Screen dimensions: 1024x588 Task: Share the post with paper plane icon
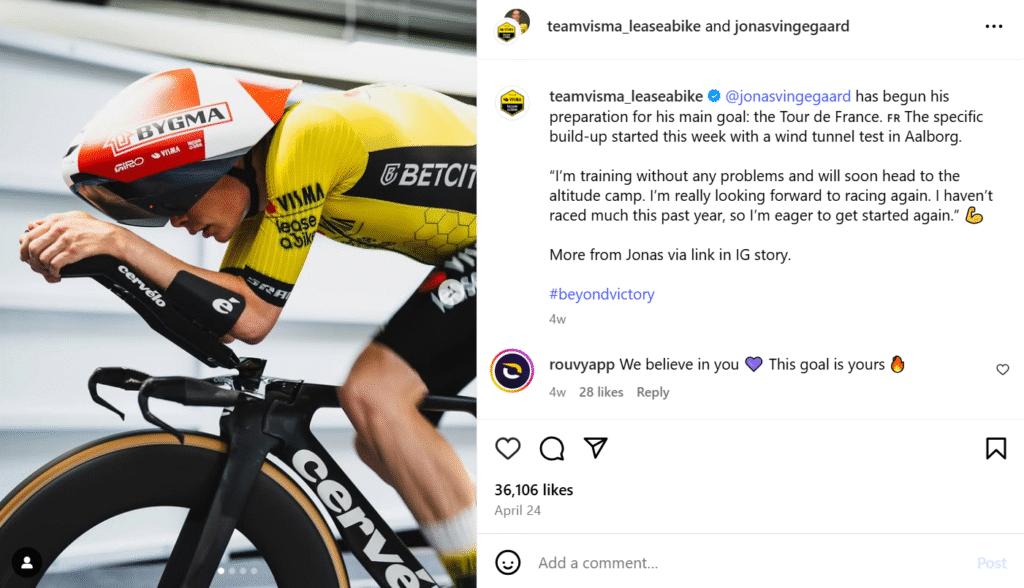[596, 448]
